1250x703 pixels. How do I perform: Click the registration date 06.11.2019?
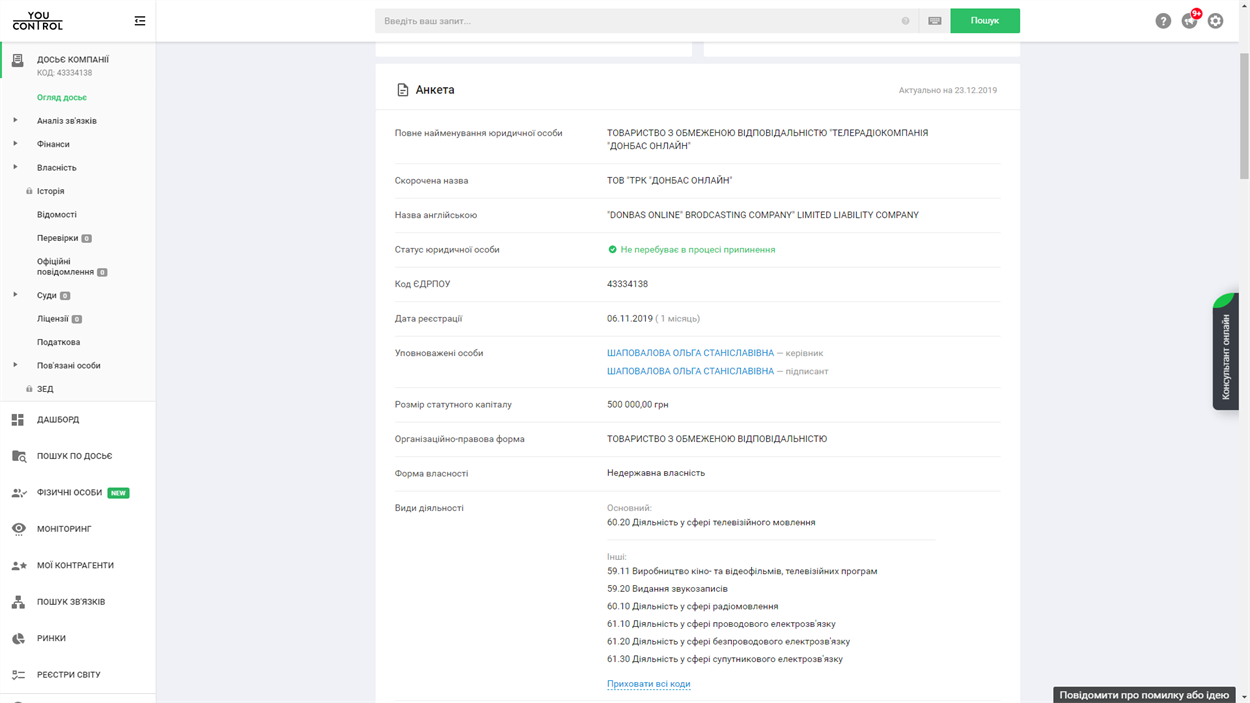[x=630, y=319]
